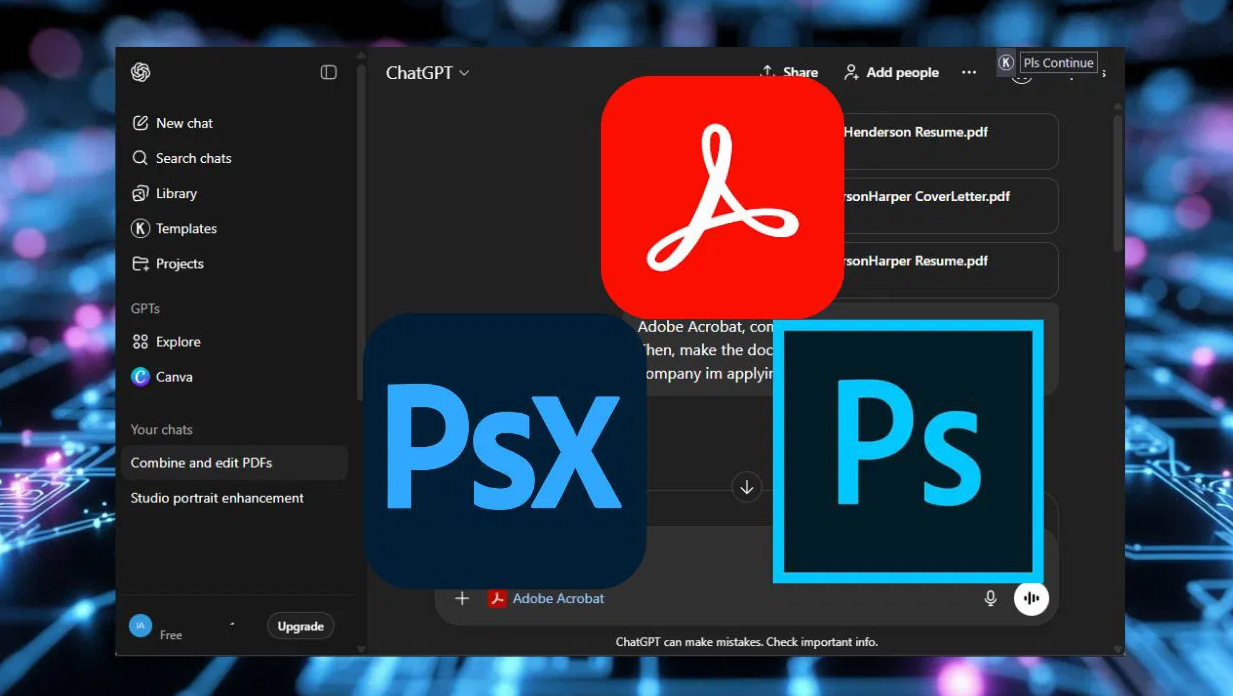
Task: Collapse the sidebar with the panel icon
Action: pos(328,72)
